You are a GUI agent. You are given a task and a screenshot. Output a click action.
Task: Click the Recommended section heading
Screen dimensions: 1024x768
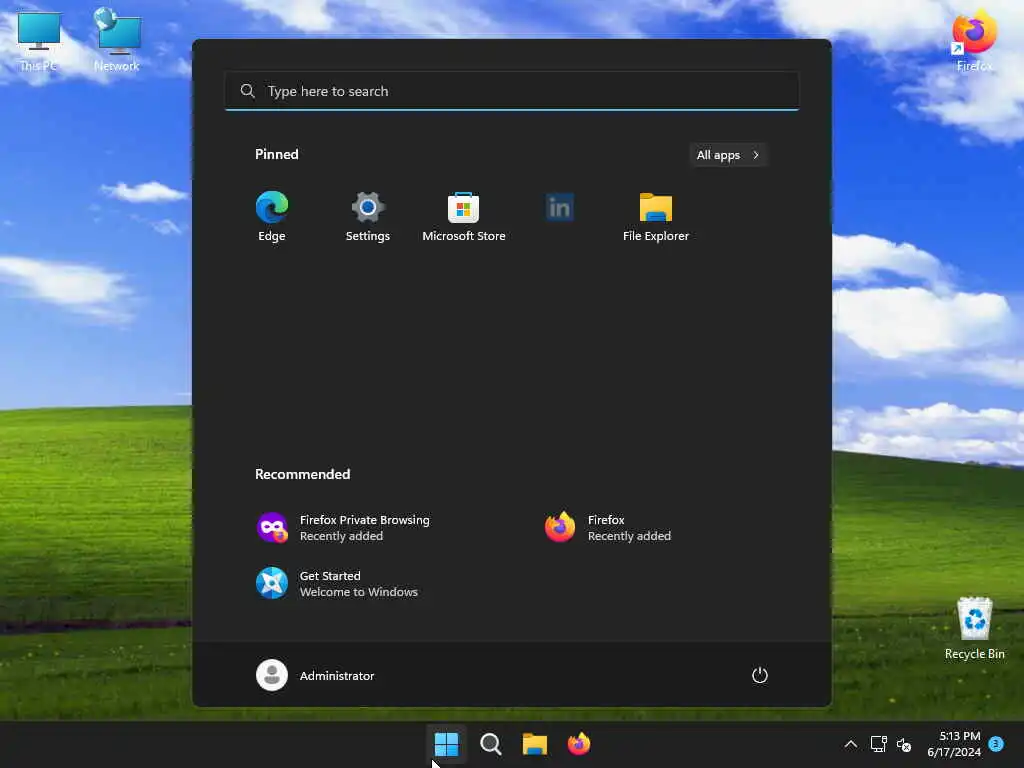[x=302, y=474]
